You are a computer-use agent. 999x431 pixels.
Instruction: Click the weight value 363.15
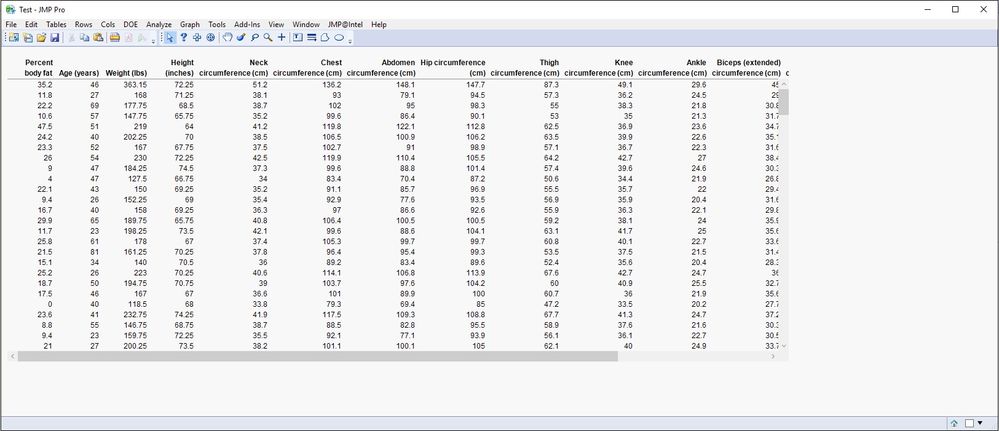pyautogui.click(x=135, y=84)
